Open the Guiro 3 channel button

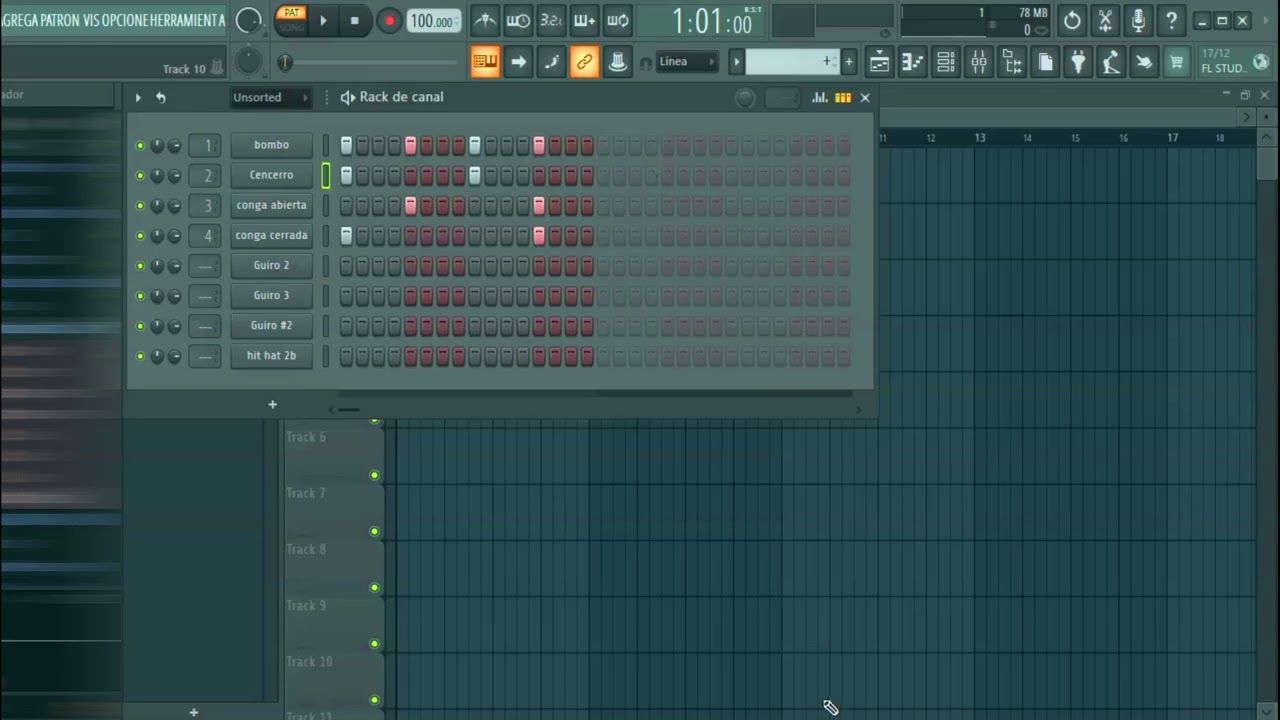271,295
